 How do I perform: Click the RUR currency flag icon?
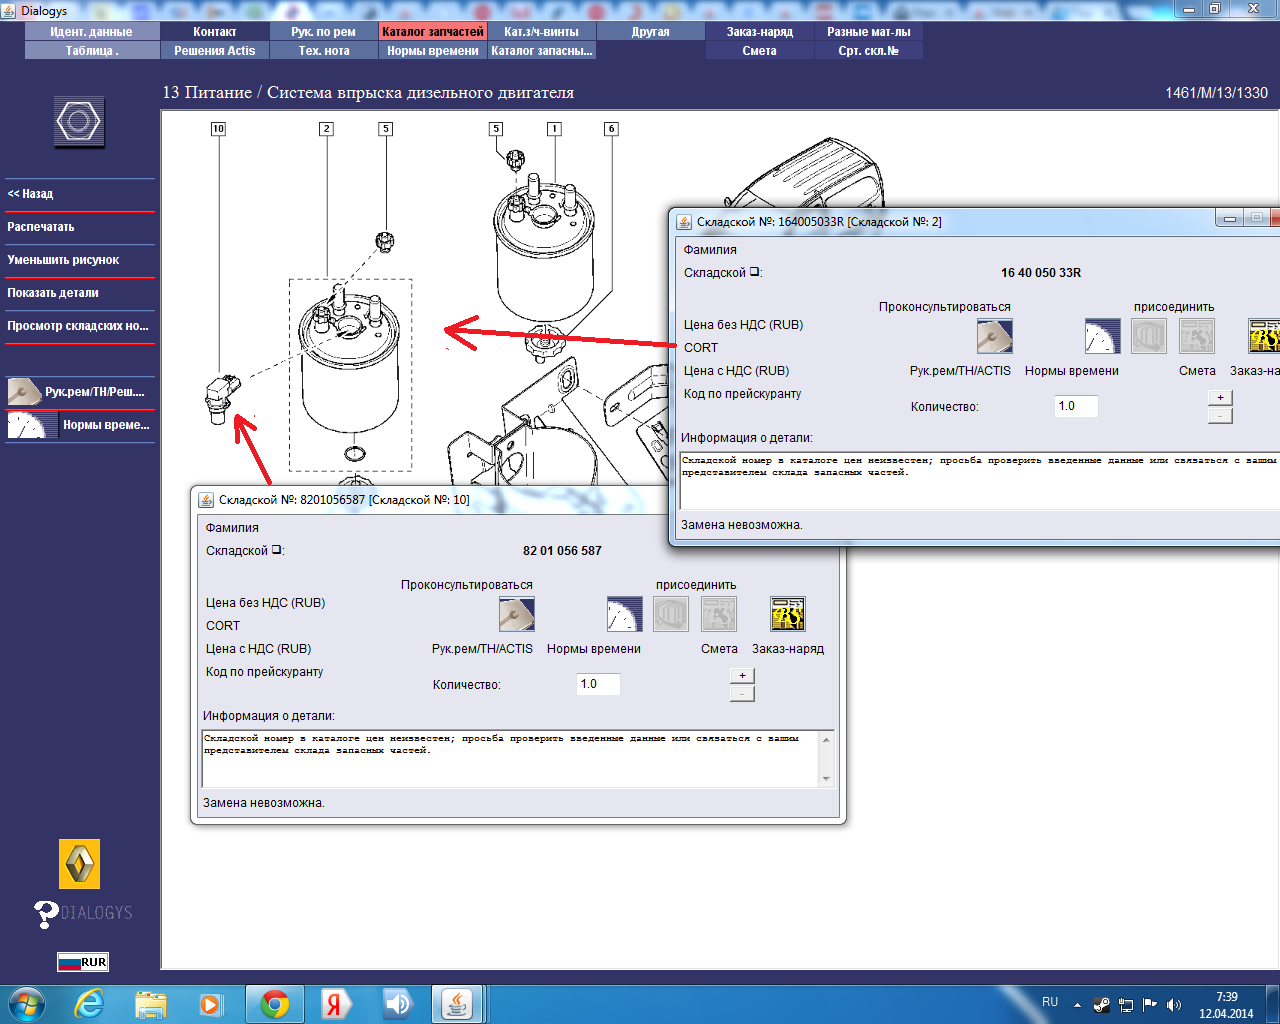coord(83,962)
